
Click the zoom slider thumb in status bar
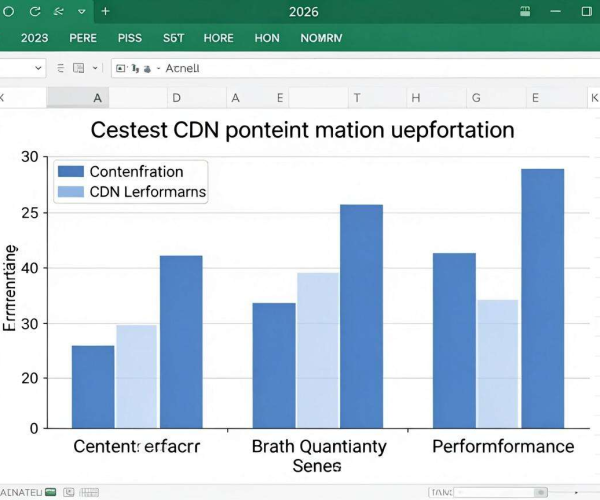click(x=541, y=492)
